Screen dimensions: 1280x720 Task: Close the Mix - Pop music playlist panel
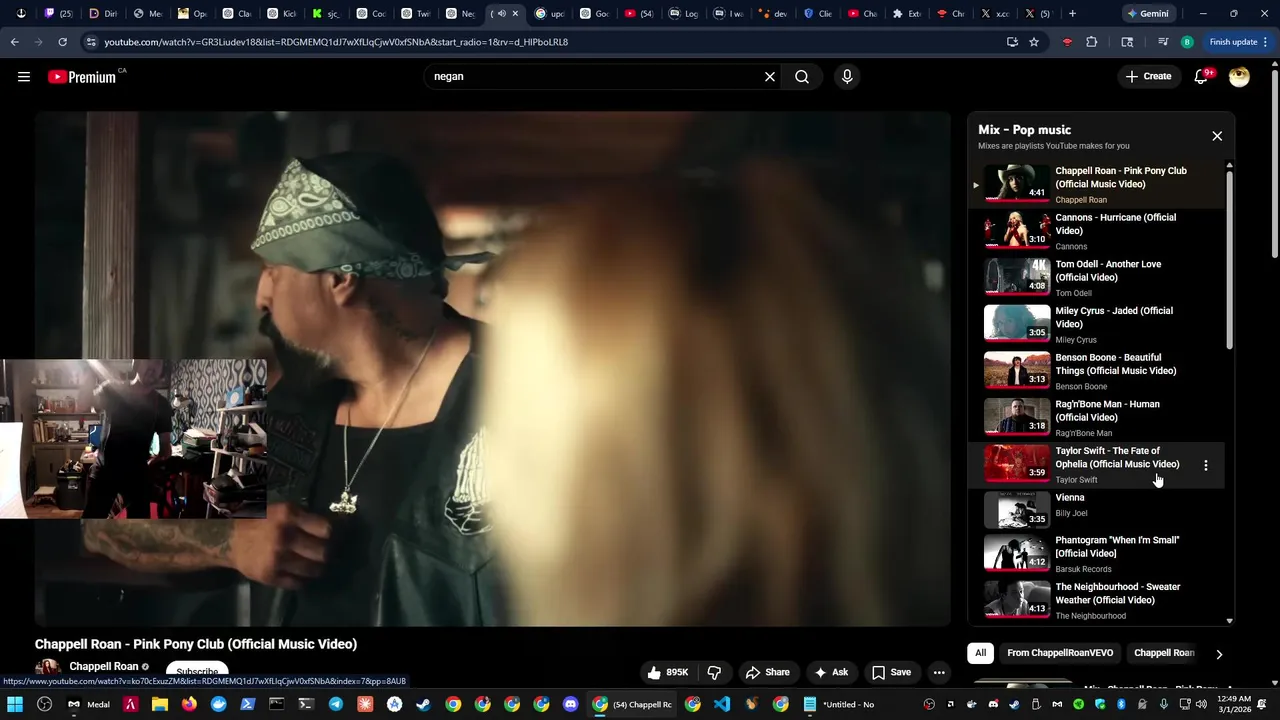(1217, 136)
